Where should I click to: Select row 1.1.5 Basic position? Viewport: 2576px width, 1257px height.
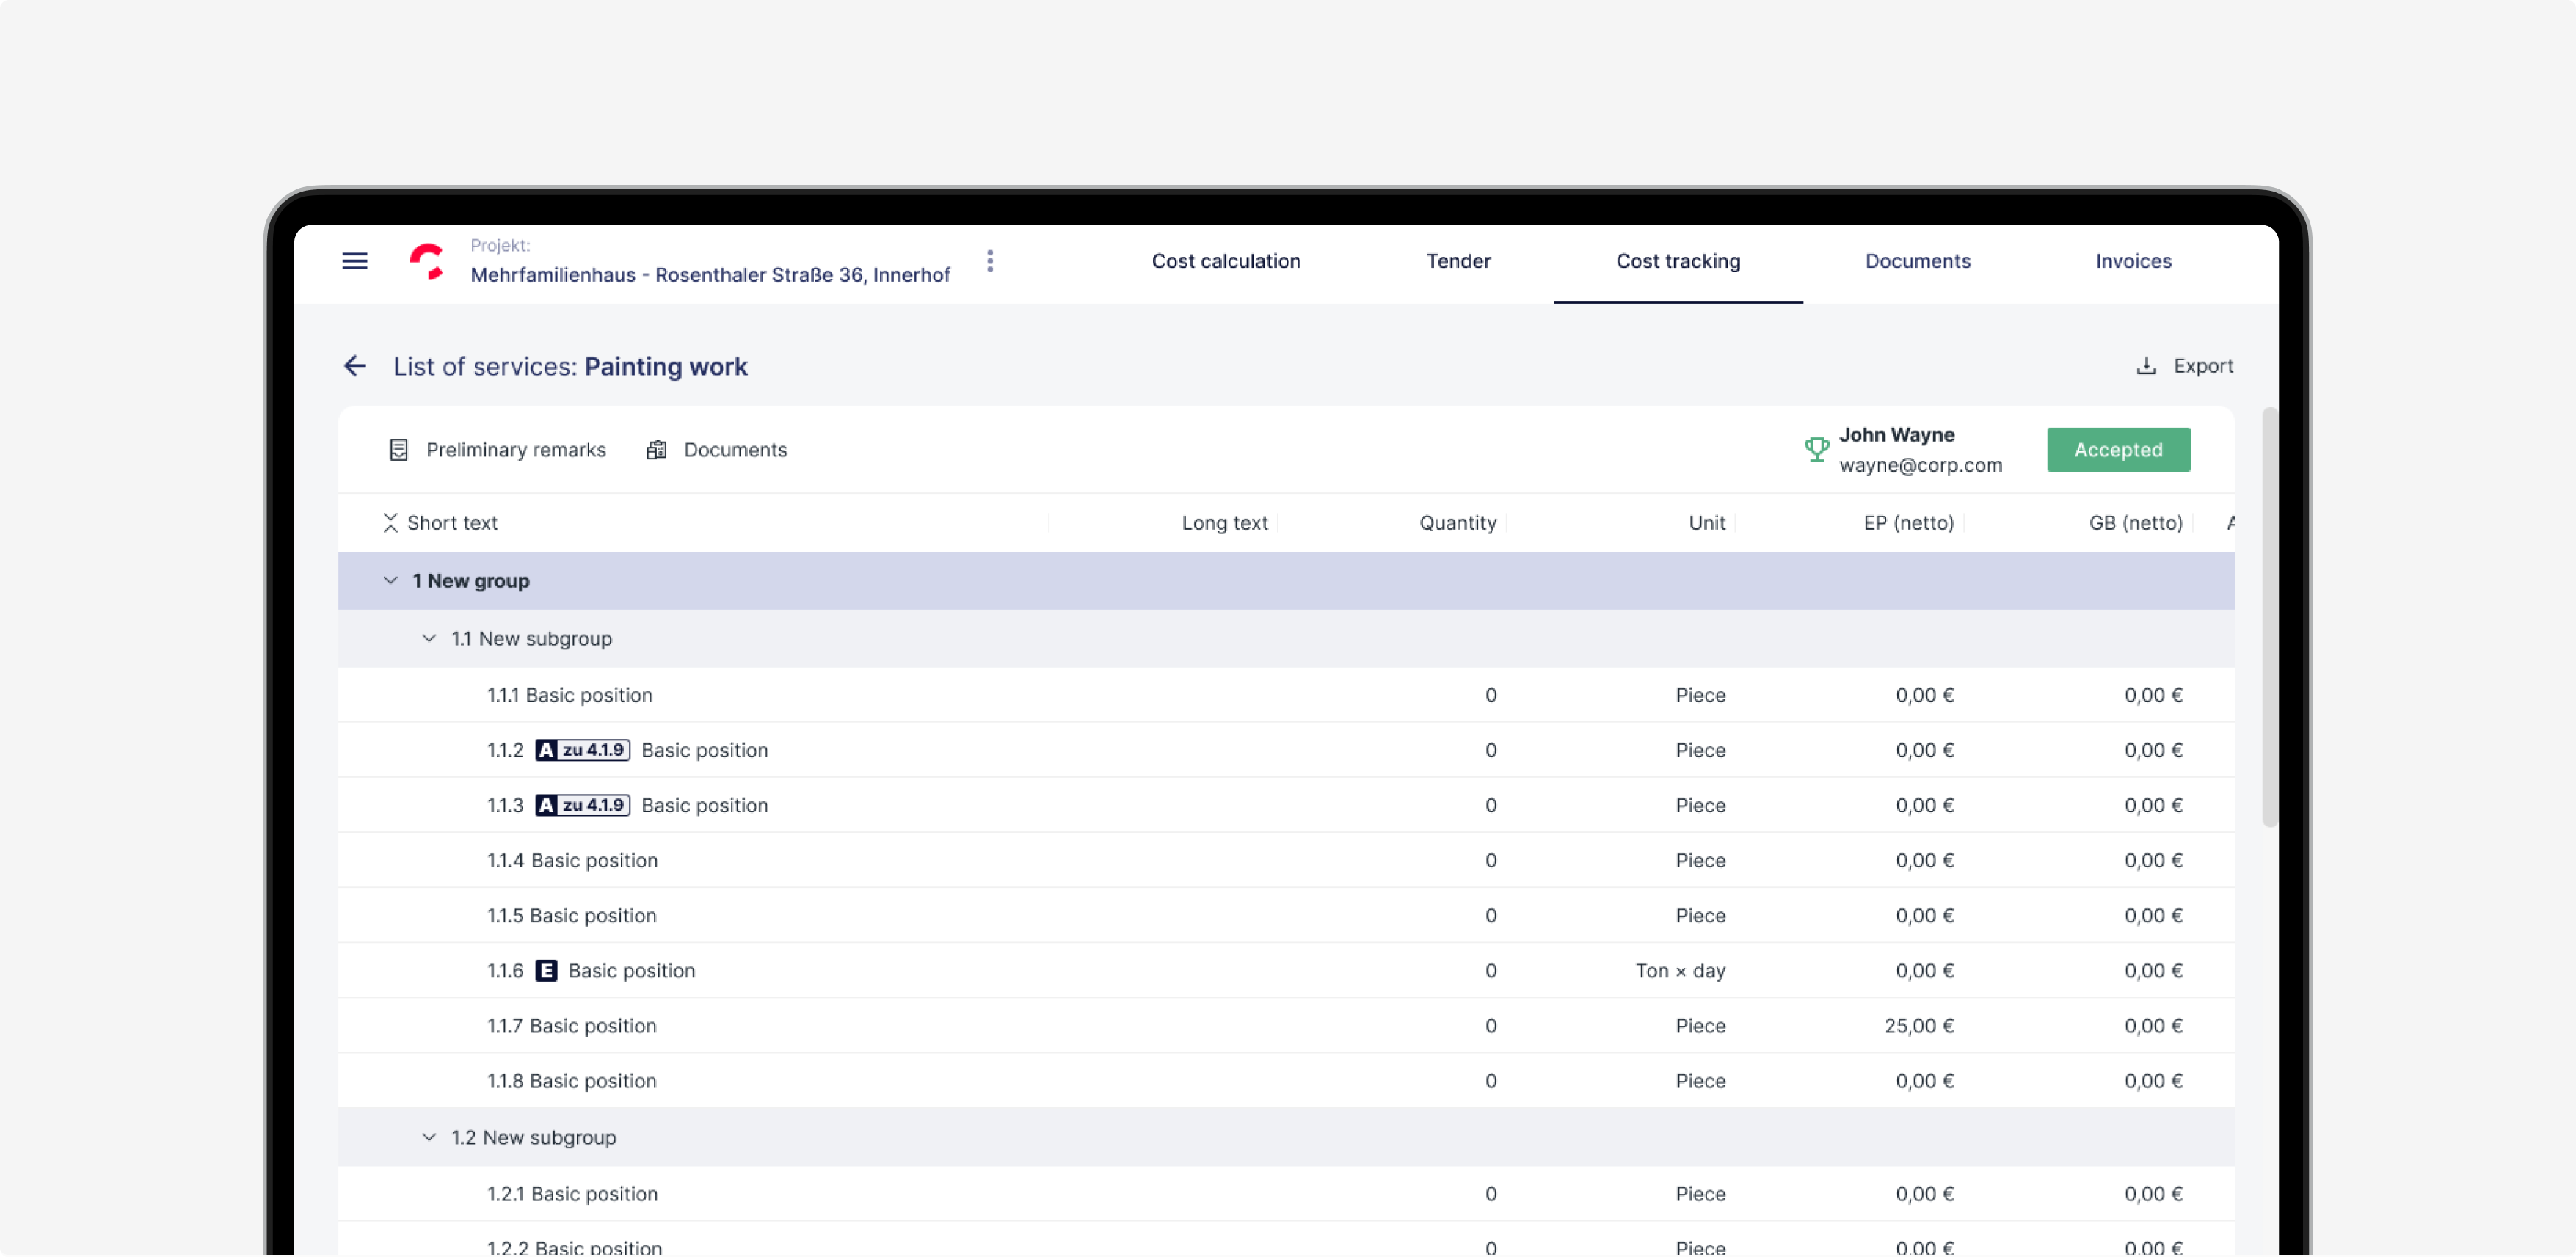tap(1286, 915)
